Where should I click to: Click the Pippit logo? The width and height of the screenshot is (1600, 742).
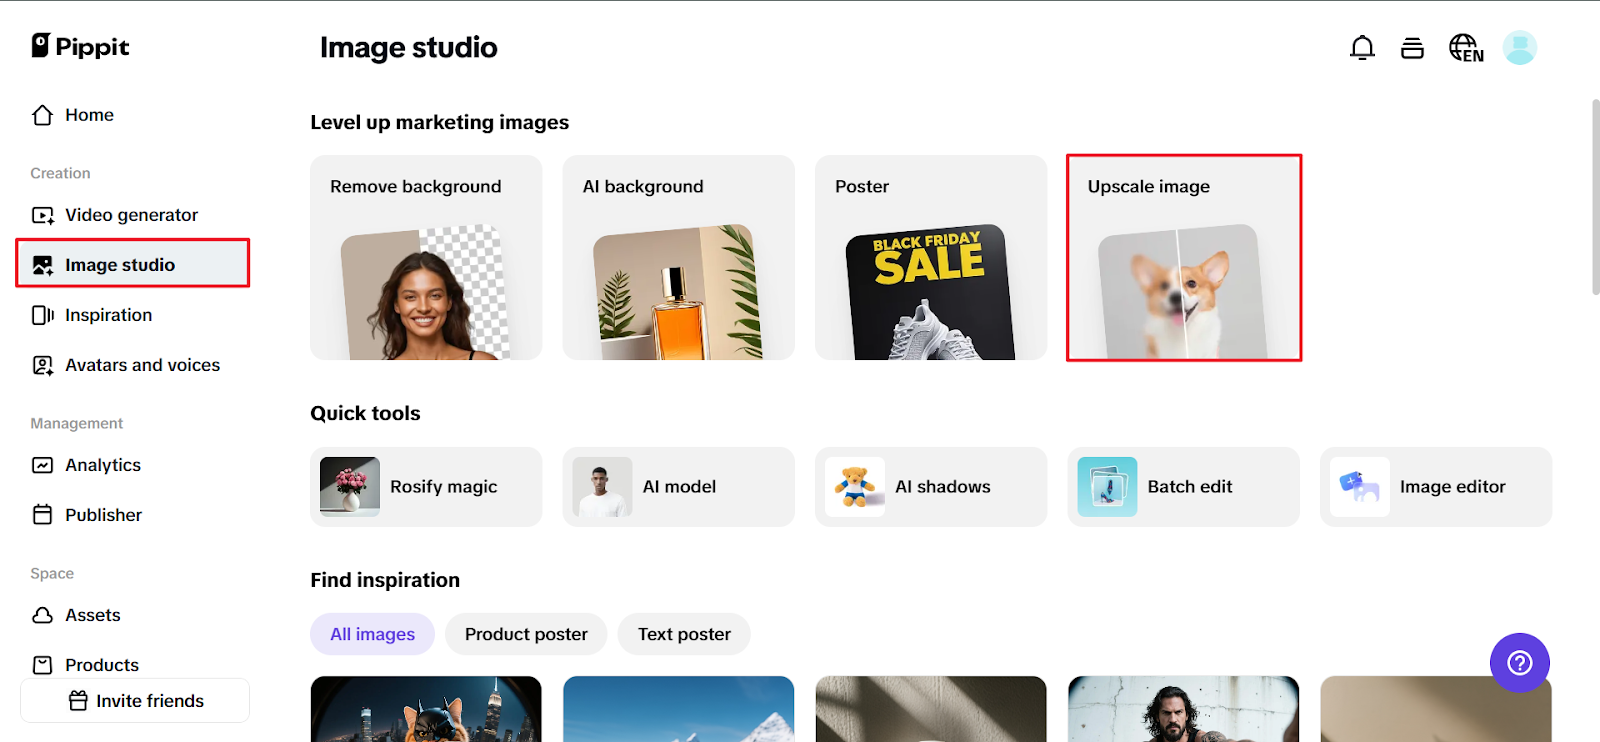click(x=81, y=47)
